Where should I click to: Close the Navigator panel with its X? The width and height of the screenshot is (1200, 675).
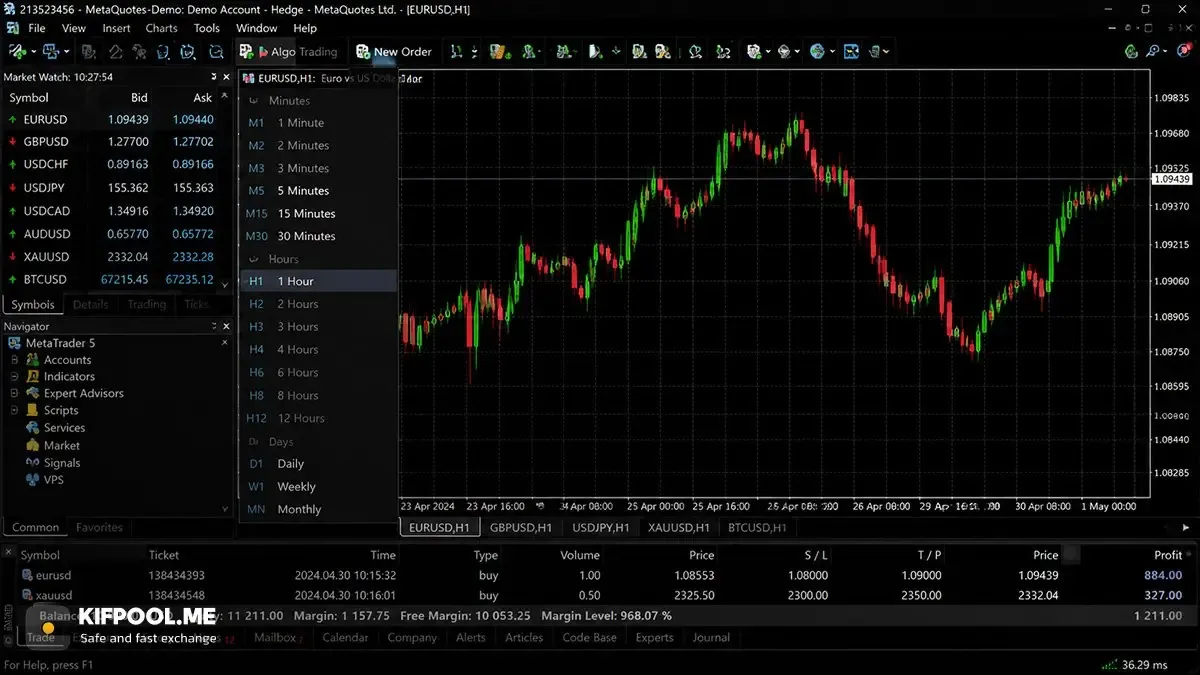(x=226, y=326)
